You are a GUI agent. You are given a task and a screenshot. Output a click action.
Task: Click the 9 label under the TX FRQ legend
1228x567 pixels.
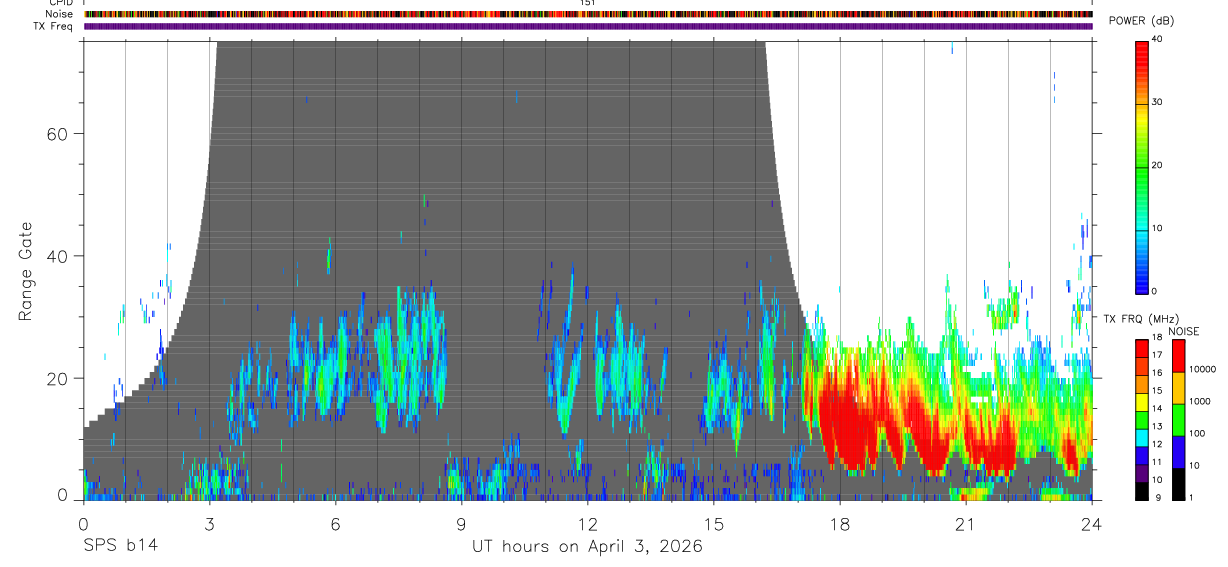click(1159, 497)
